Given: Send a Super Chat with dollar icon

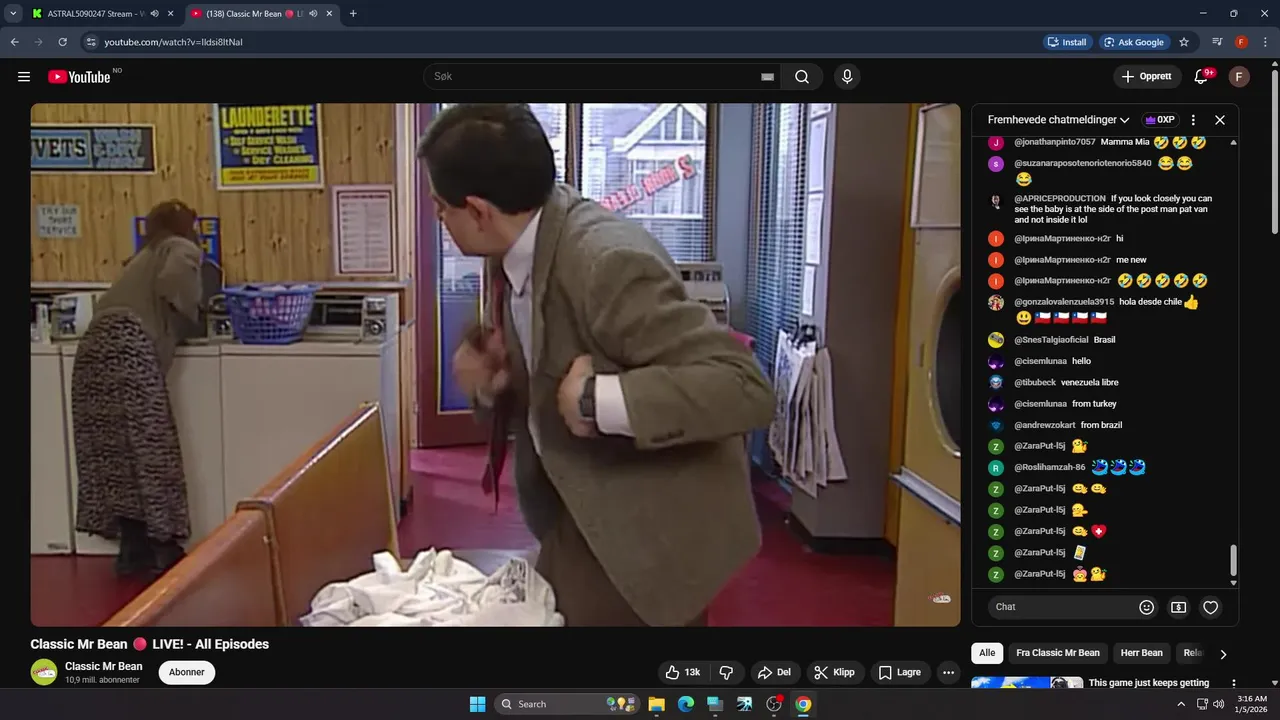Looking at the screenshot, I should [x=1179, y=607].
